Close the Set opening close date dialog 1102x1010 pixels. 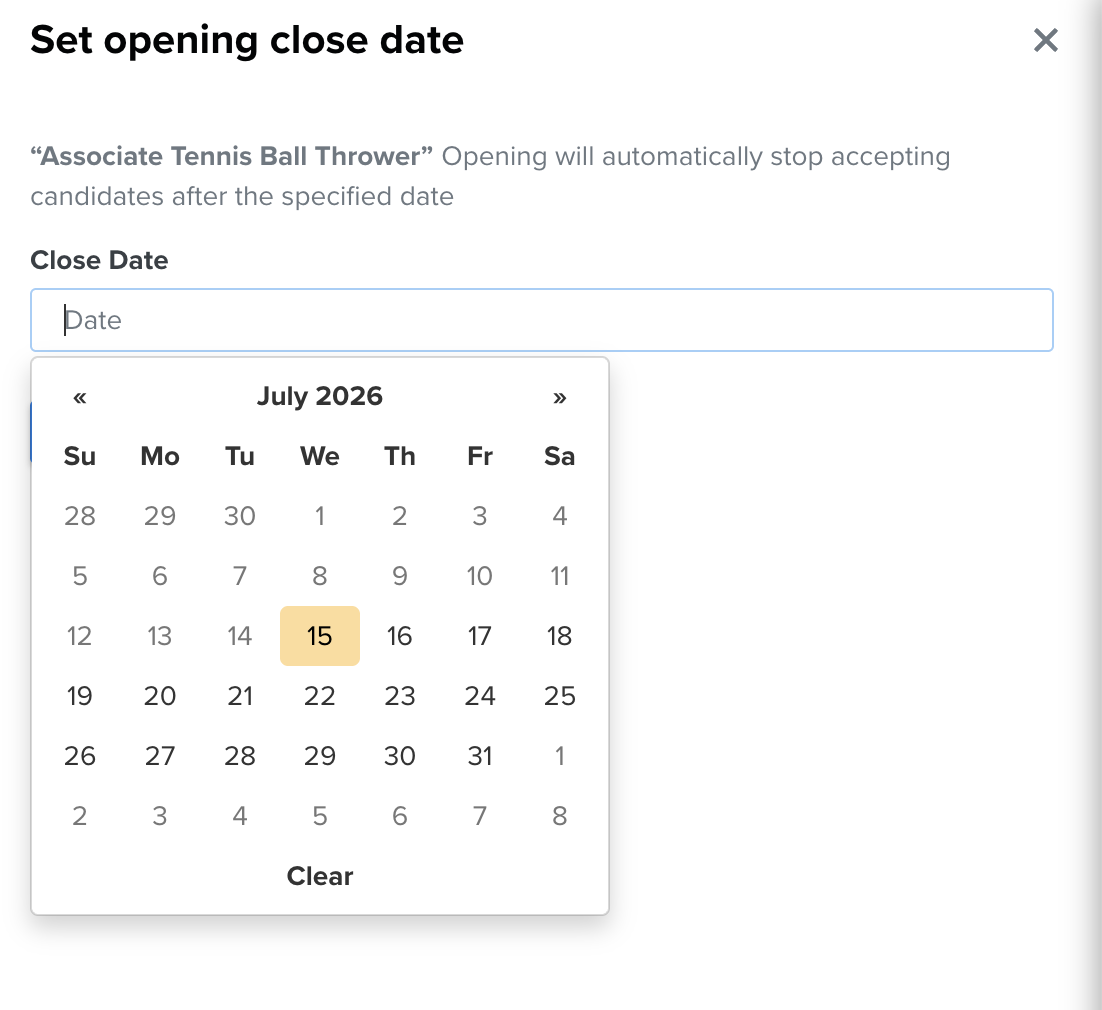click(x=1045, y=40)
